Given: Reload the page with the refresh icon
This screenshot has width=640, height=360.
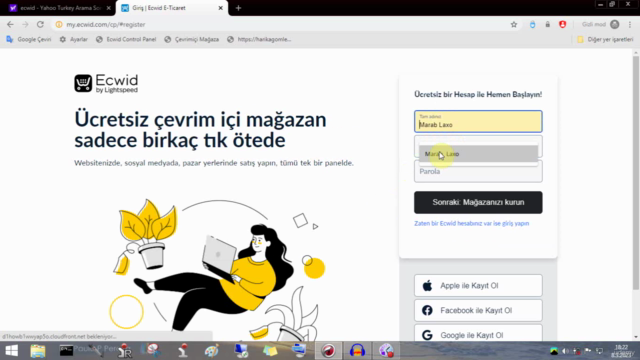Looking at the screenshot, I should [40, 24].
